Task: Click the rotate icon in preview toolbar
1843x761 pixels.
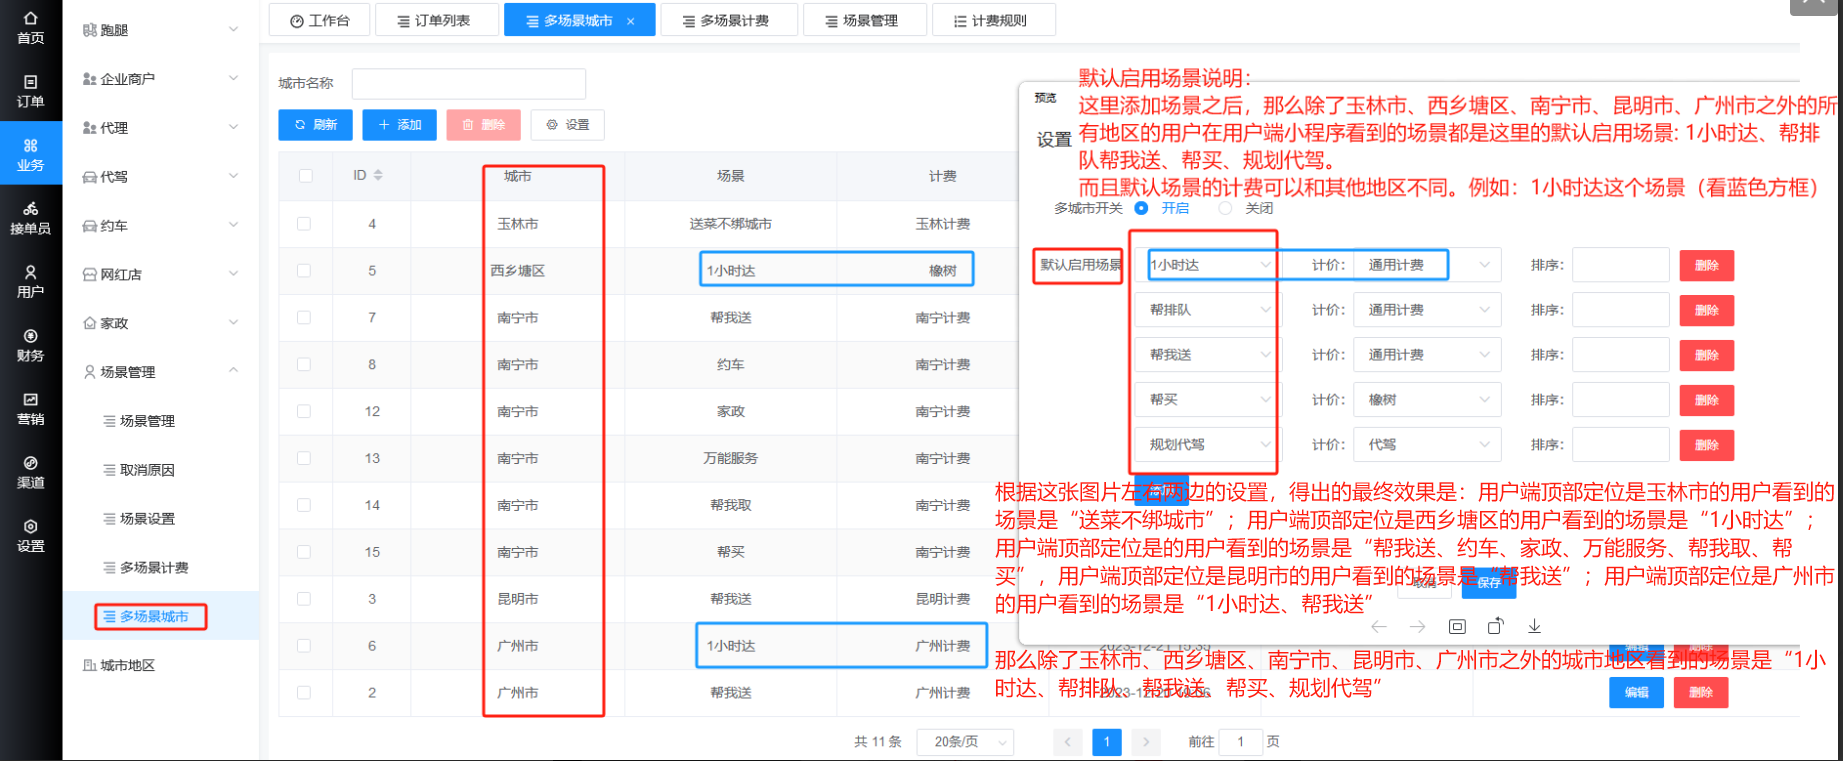Action: 1495,627
